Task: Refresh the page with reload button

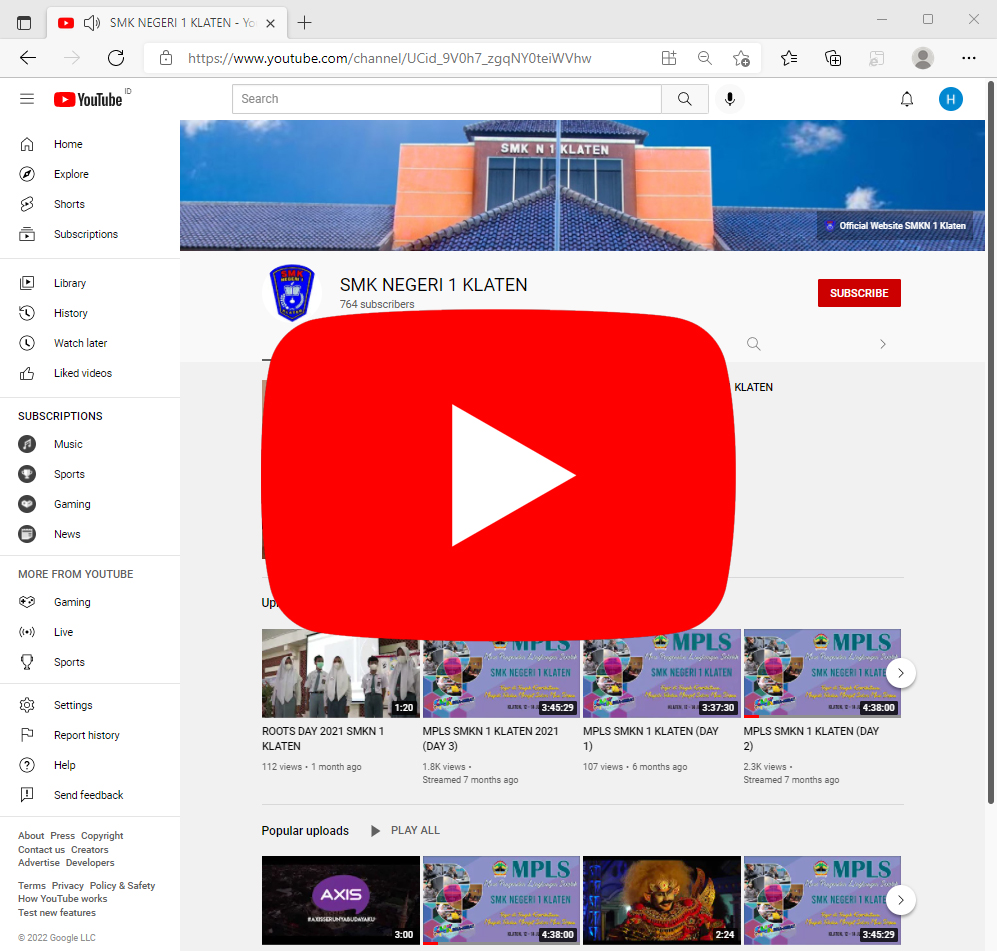Action: pyautogui.click(x=116, y=58)
